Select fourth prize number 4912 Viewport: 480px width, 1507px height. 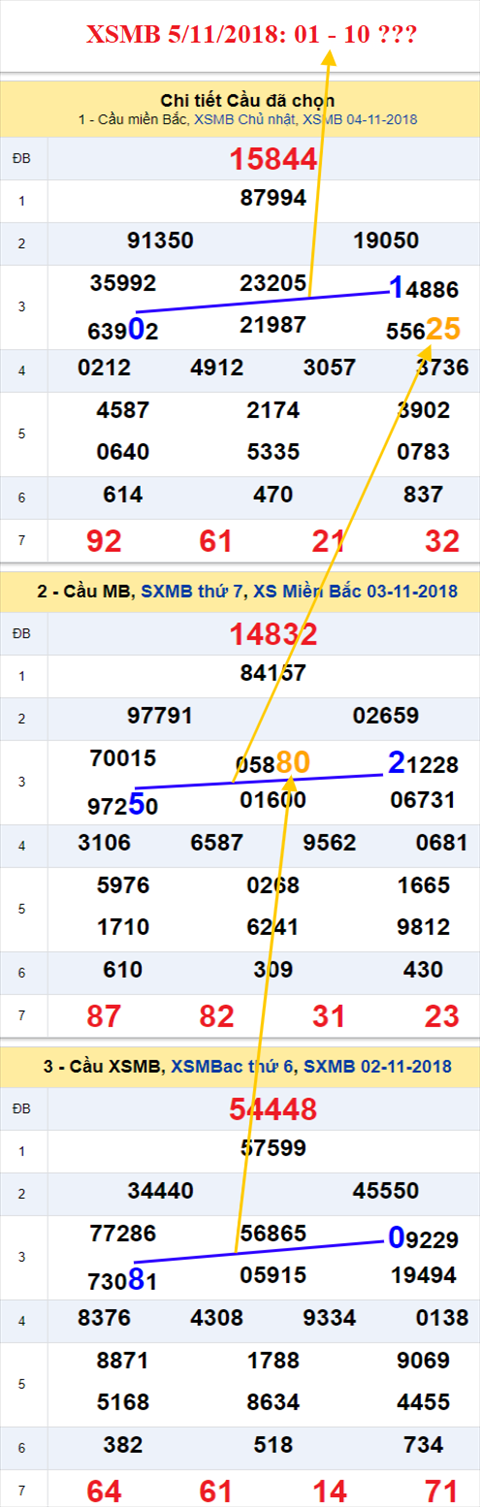(x=216, y=368)
